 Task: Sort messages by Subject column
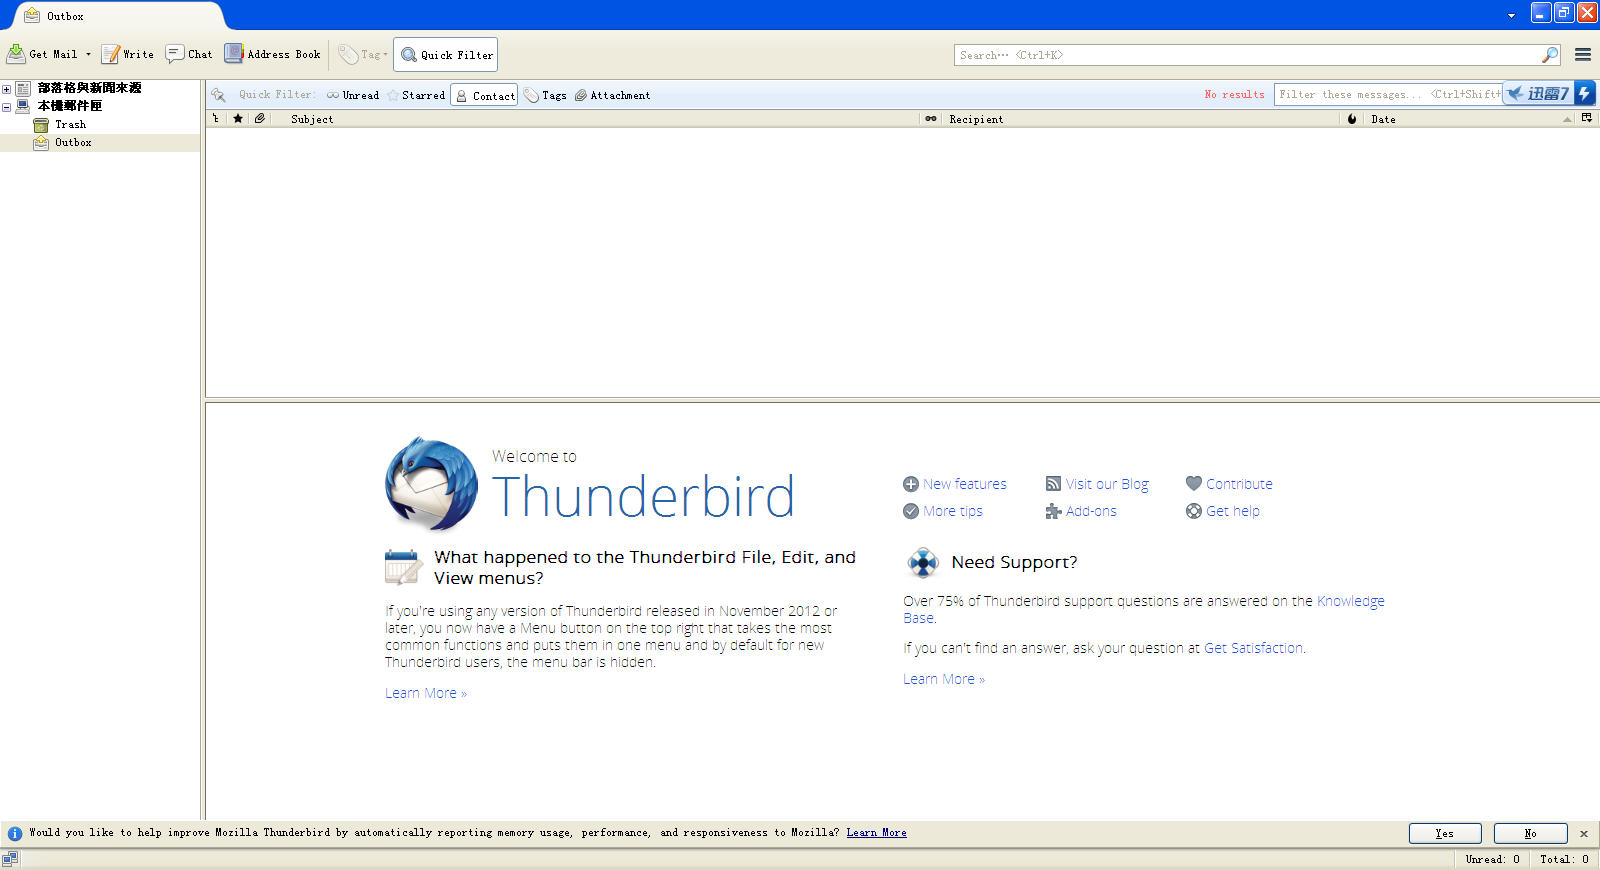(595, 119)
